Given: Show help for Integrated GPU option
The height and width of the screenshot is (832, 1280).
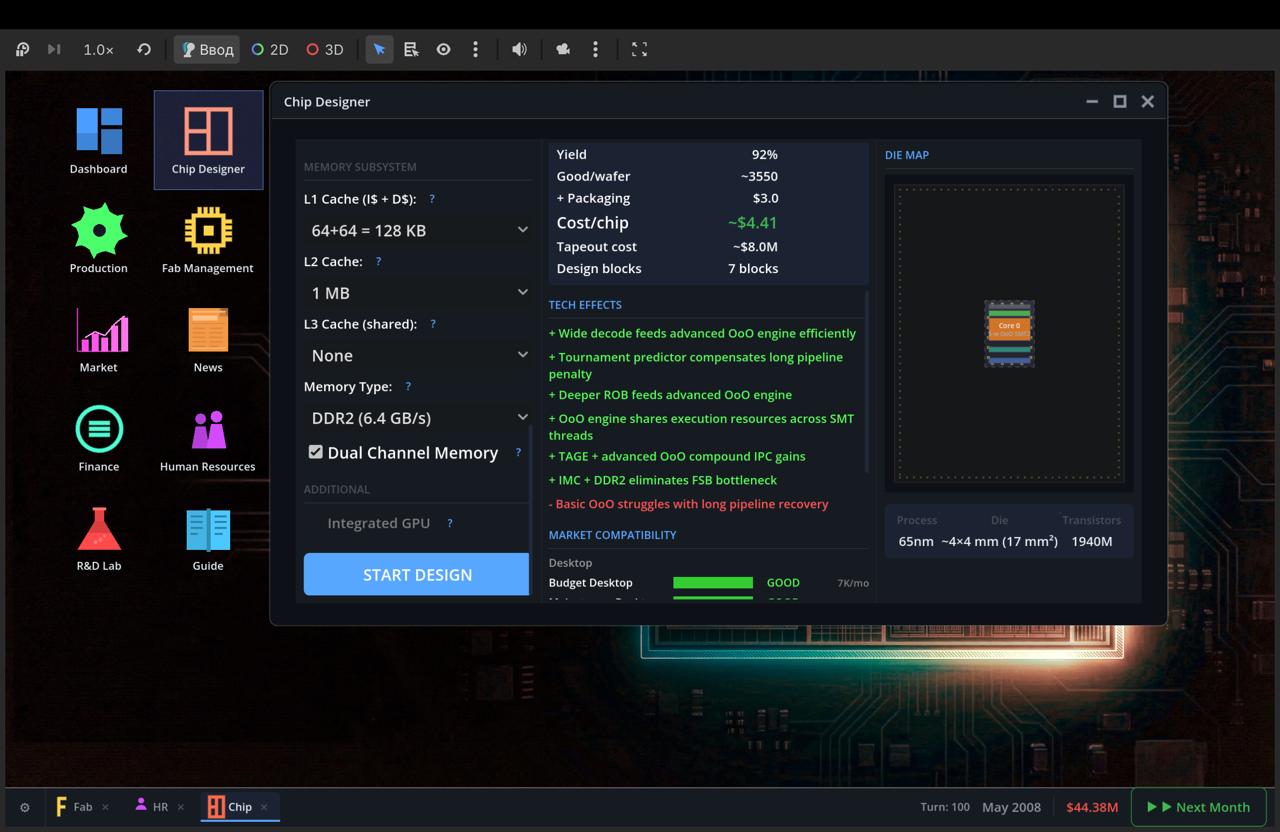Looking at the screenshot, I should pyautogui.click(x=450, y=522).
